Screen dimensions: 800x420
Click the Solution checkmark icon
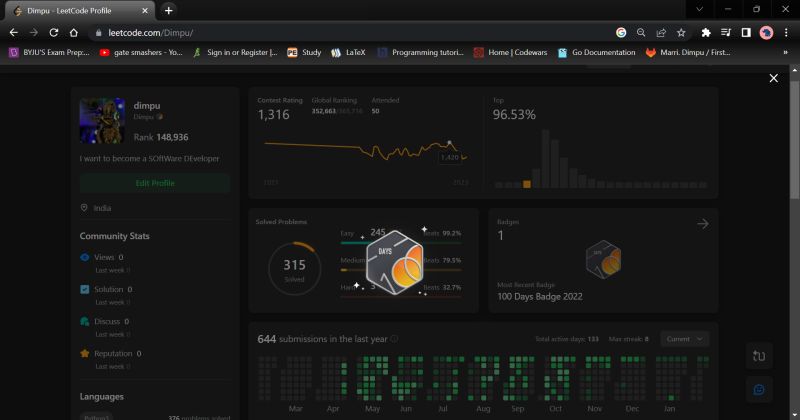[85, 289]
